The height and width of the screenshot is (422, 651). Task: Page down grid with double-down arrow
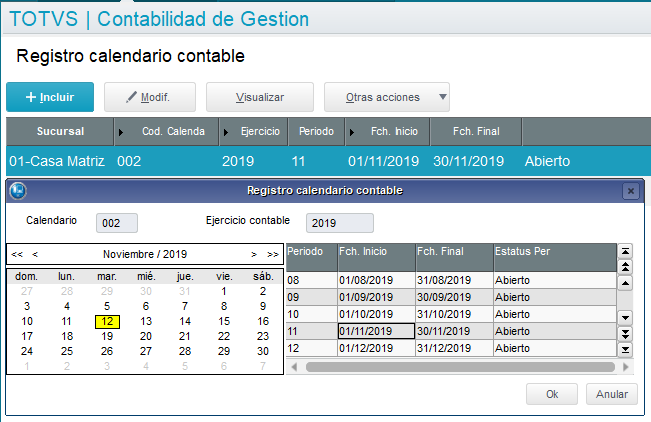625,334
